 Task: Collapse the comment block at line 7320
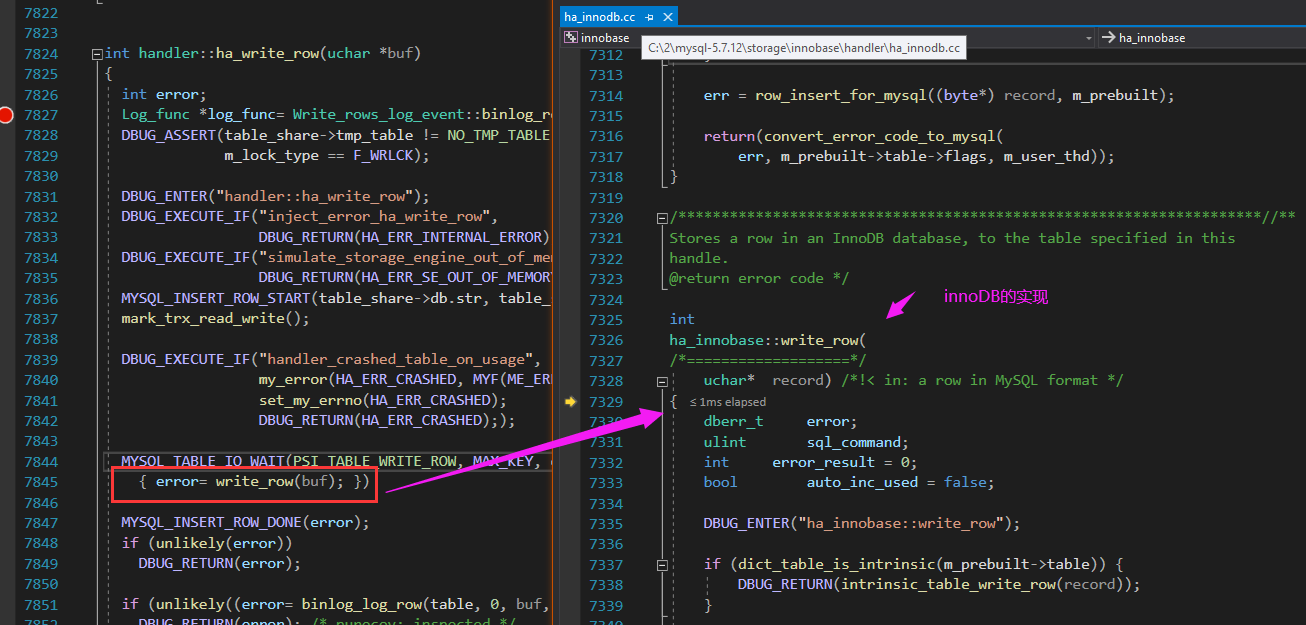pyautogui.click(x=661, y=217)
